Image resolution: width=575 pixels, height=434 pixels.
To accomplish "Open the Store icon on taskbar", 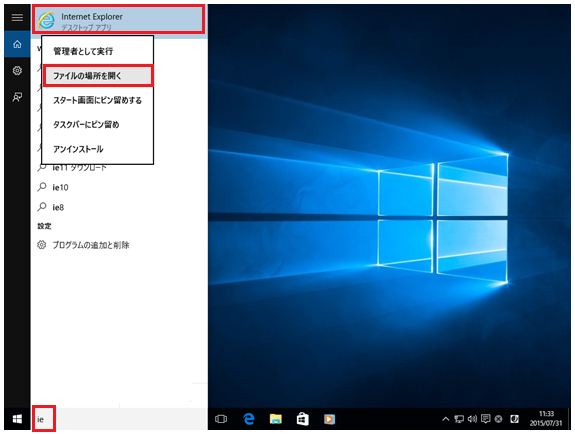I will [303, 419].
